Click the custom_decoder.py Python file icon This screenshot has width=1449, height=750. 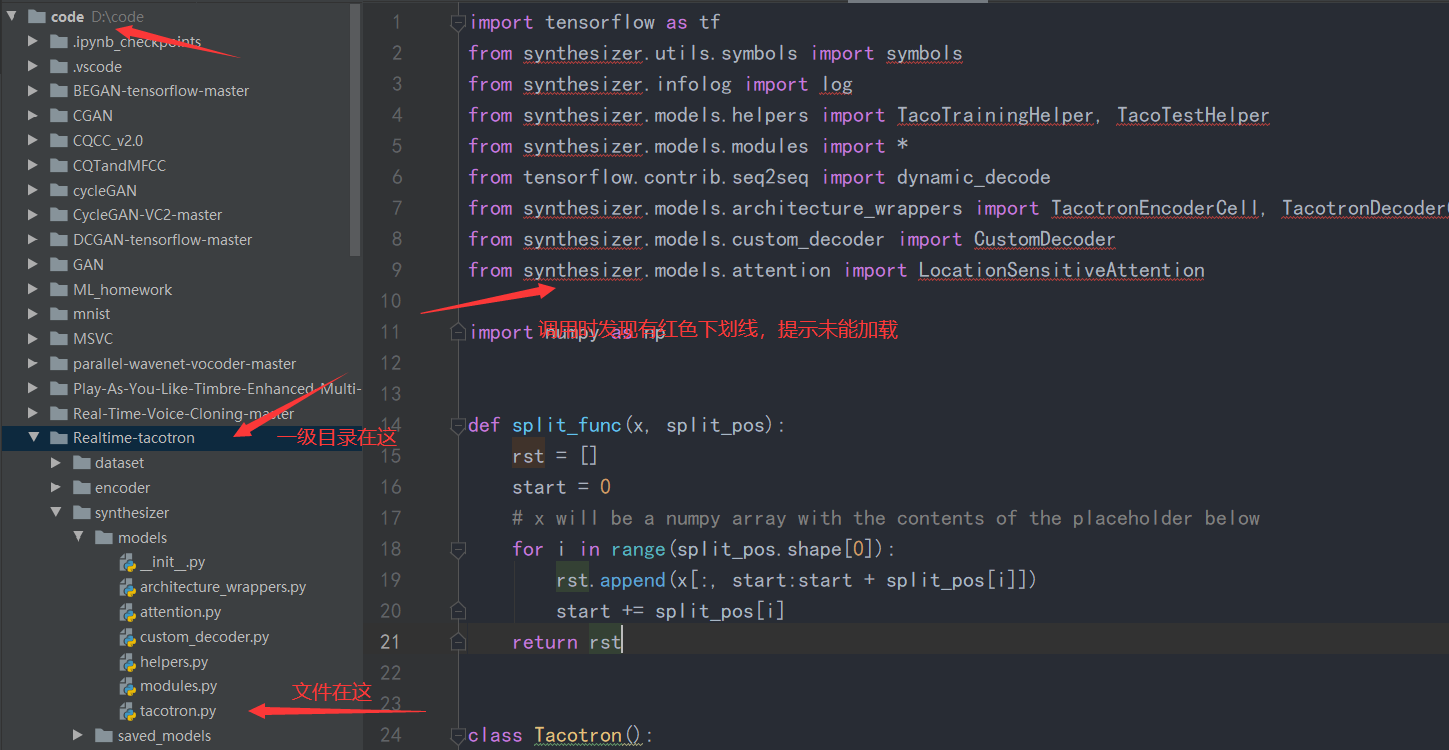(x=127, y=637)
